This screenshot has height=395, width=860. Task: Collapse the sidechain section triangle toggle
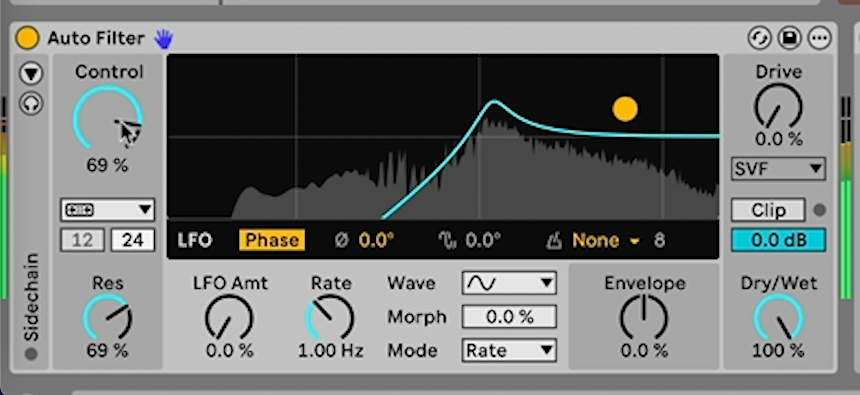(31, 74)
